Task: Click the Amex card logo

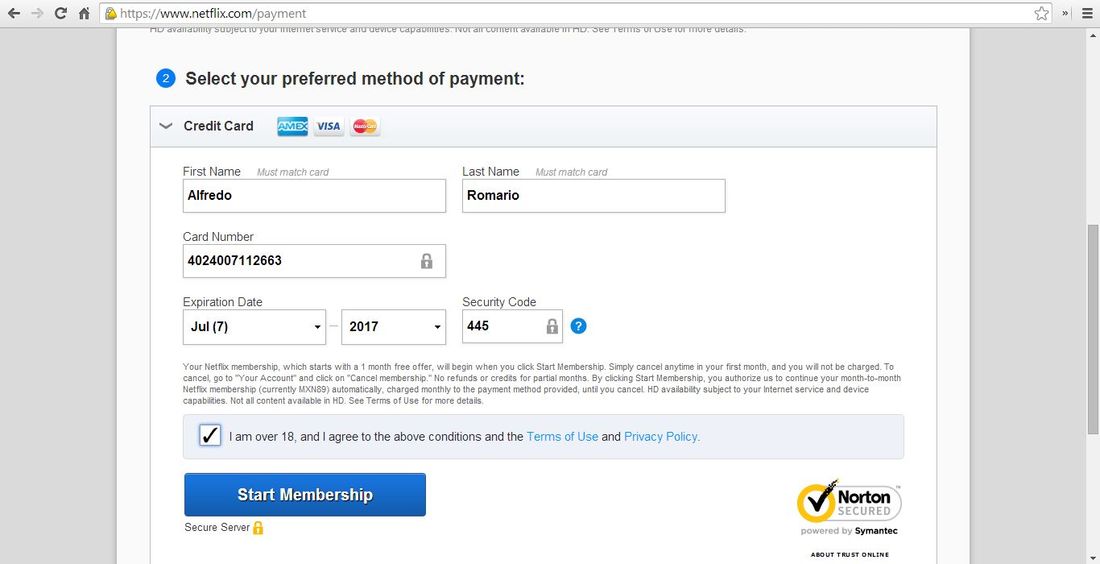Action: [293, 126]
